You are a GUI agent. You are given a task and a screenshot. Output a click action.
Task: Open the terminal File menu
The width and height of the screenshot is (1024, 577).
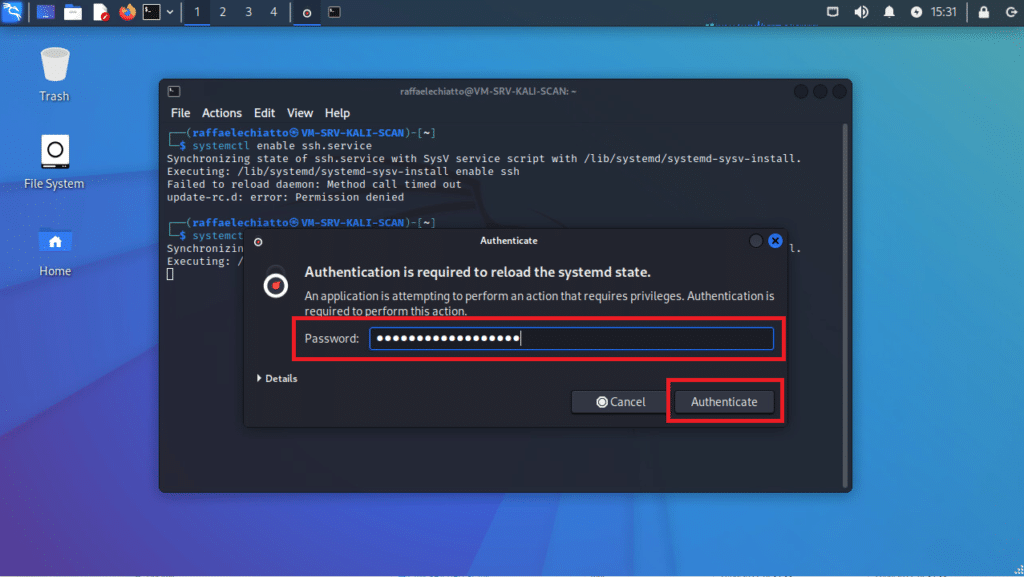(180, 113)
